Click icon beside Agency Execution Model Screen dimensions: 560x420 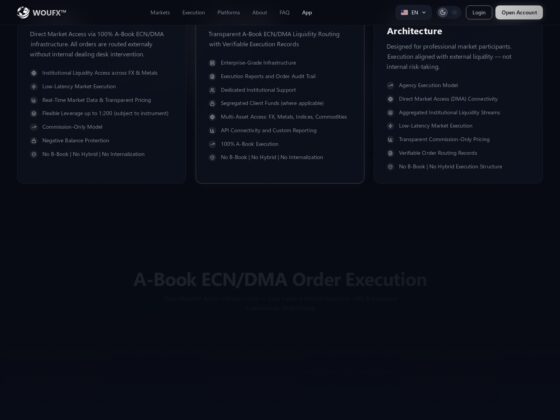click(390, 85)
